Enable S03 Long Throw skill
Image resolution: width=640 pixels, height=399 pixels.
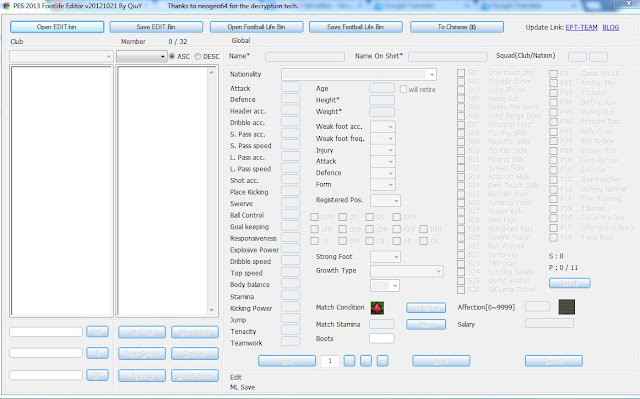click(x=461, y=90)
